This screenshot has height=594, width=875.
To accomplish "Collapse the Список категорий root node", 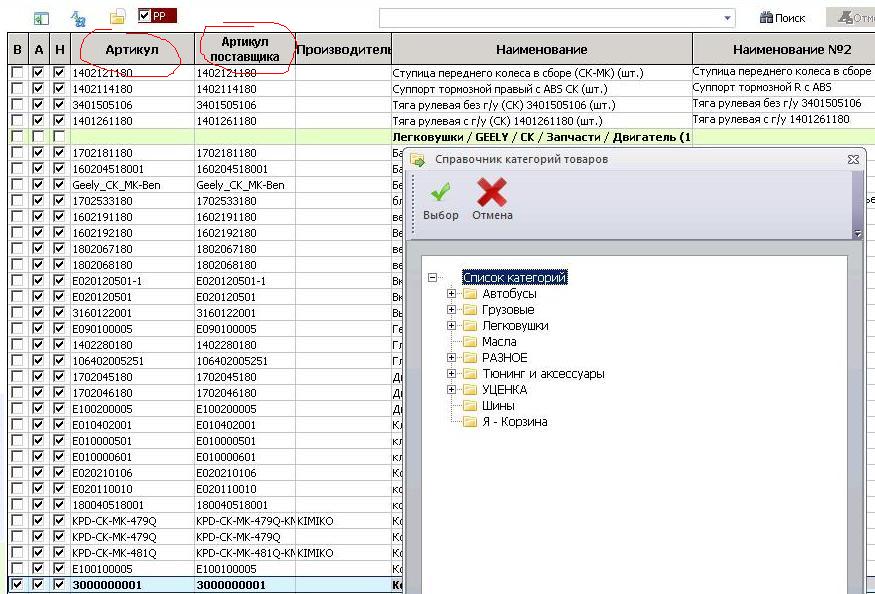I will 432,277.
